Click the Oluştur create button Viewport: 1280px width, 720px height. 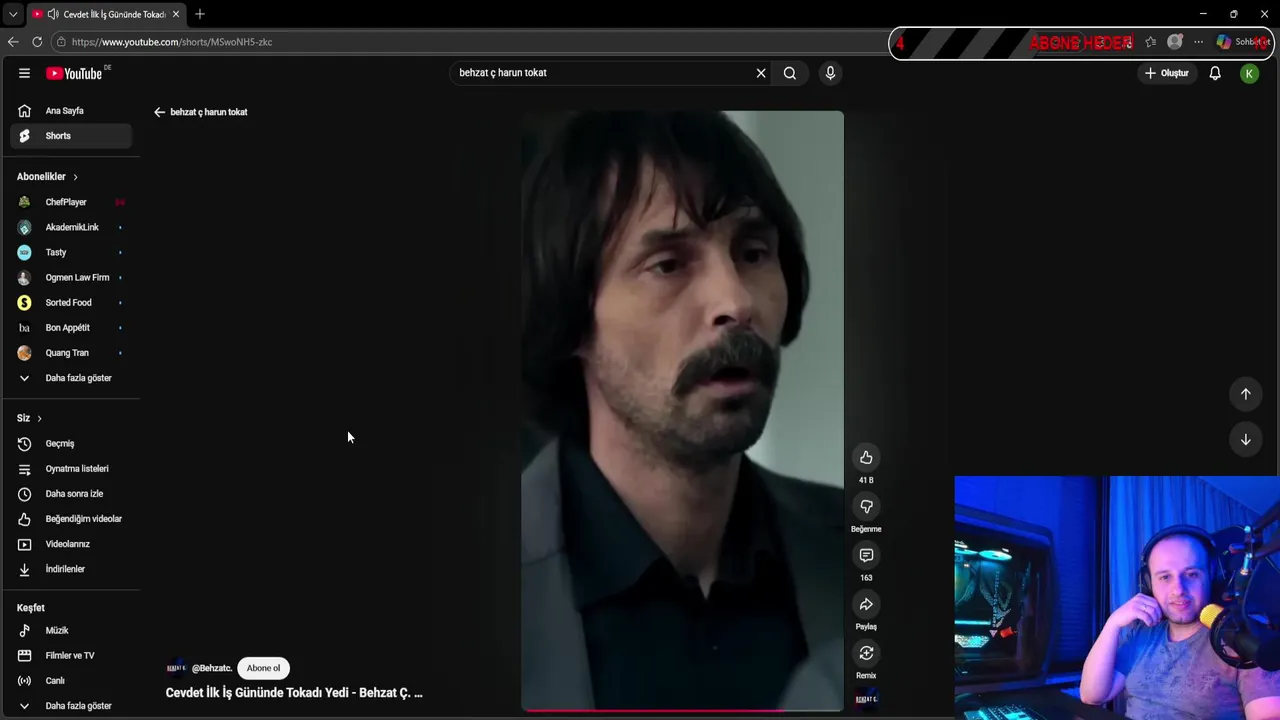tap(1167, 73)
